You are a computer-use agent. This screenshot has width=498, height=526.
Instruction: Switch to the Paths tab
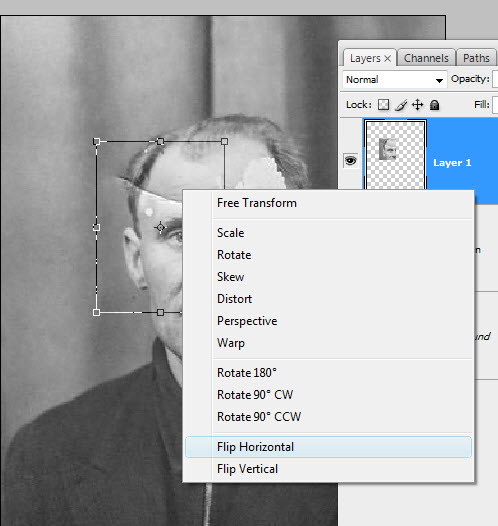476,58
